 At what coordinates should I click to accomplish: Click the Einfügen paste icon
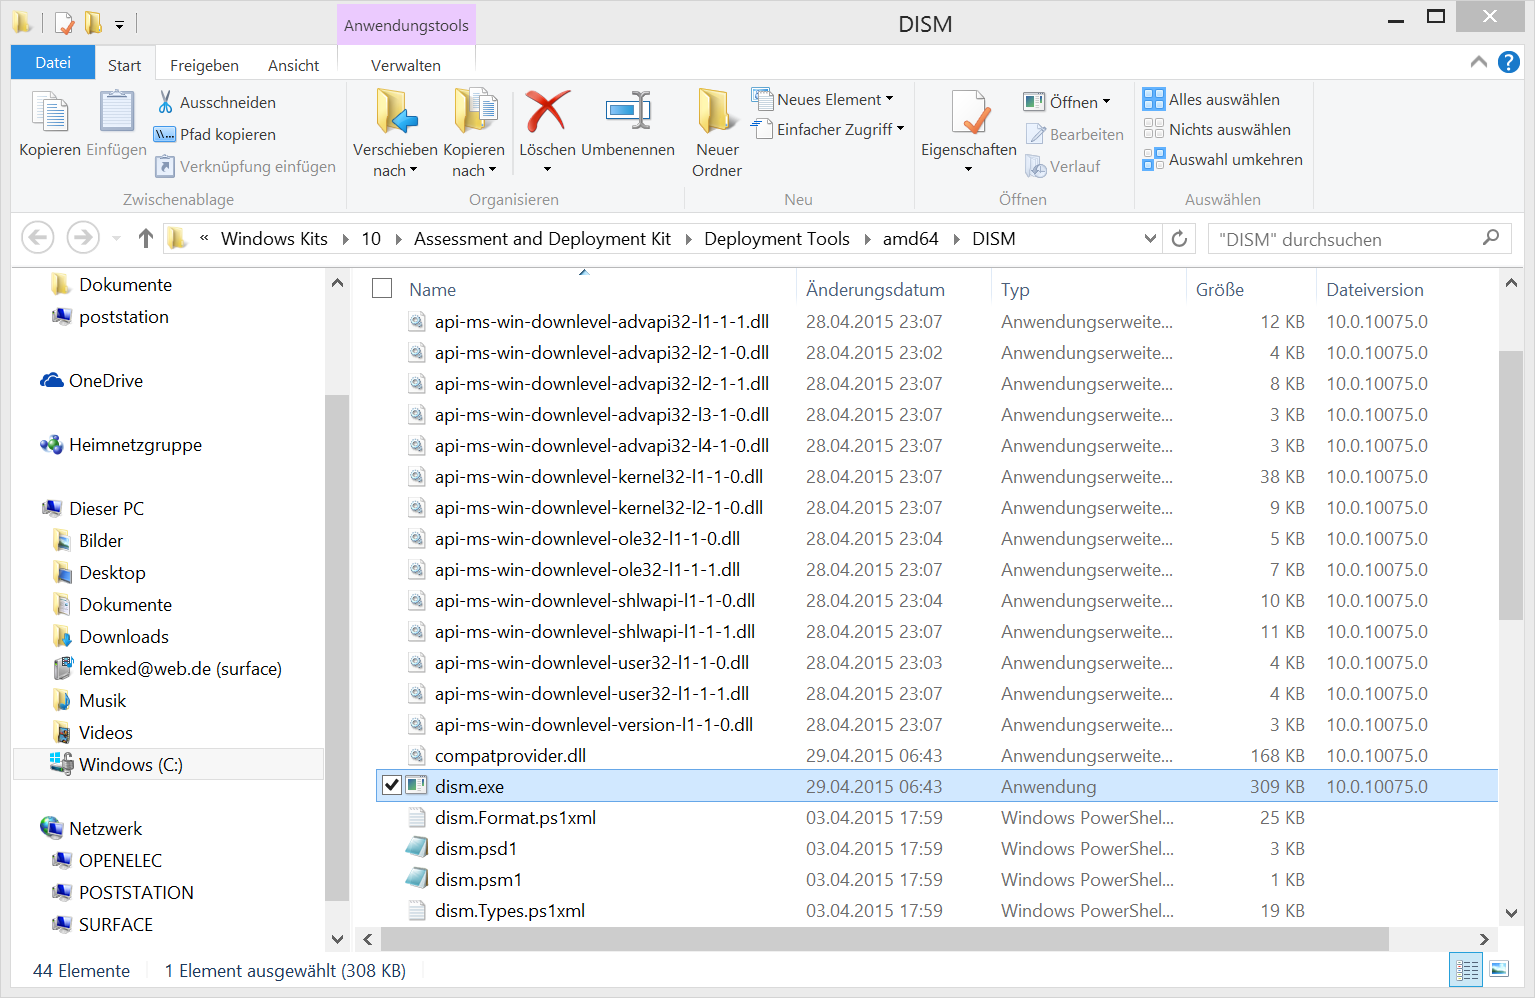(x=116, y=112)
